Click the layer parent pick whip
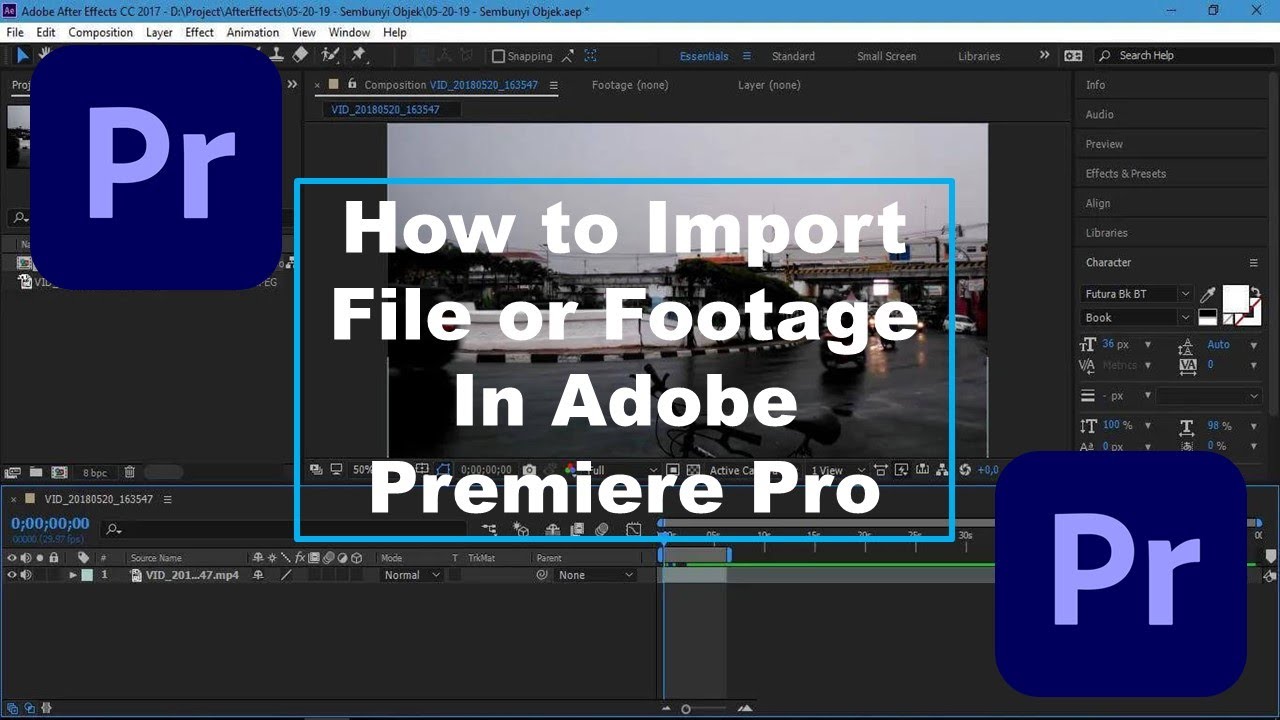This screenshot has width=1280, height=720. pos(542,575)
